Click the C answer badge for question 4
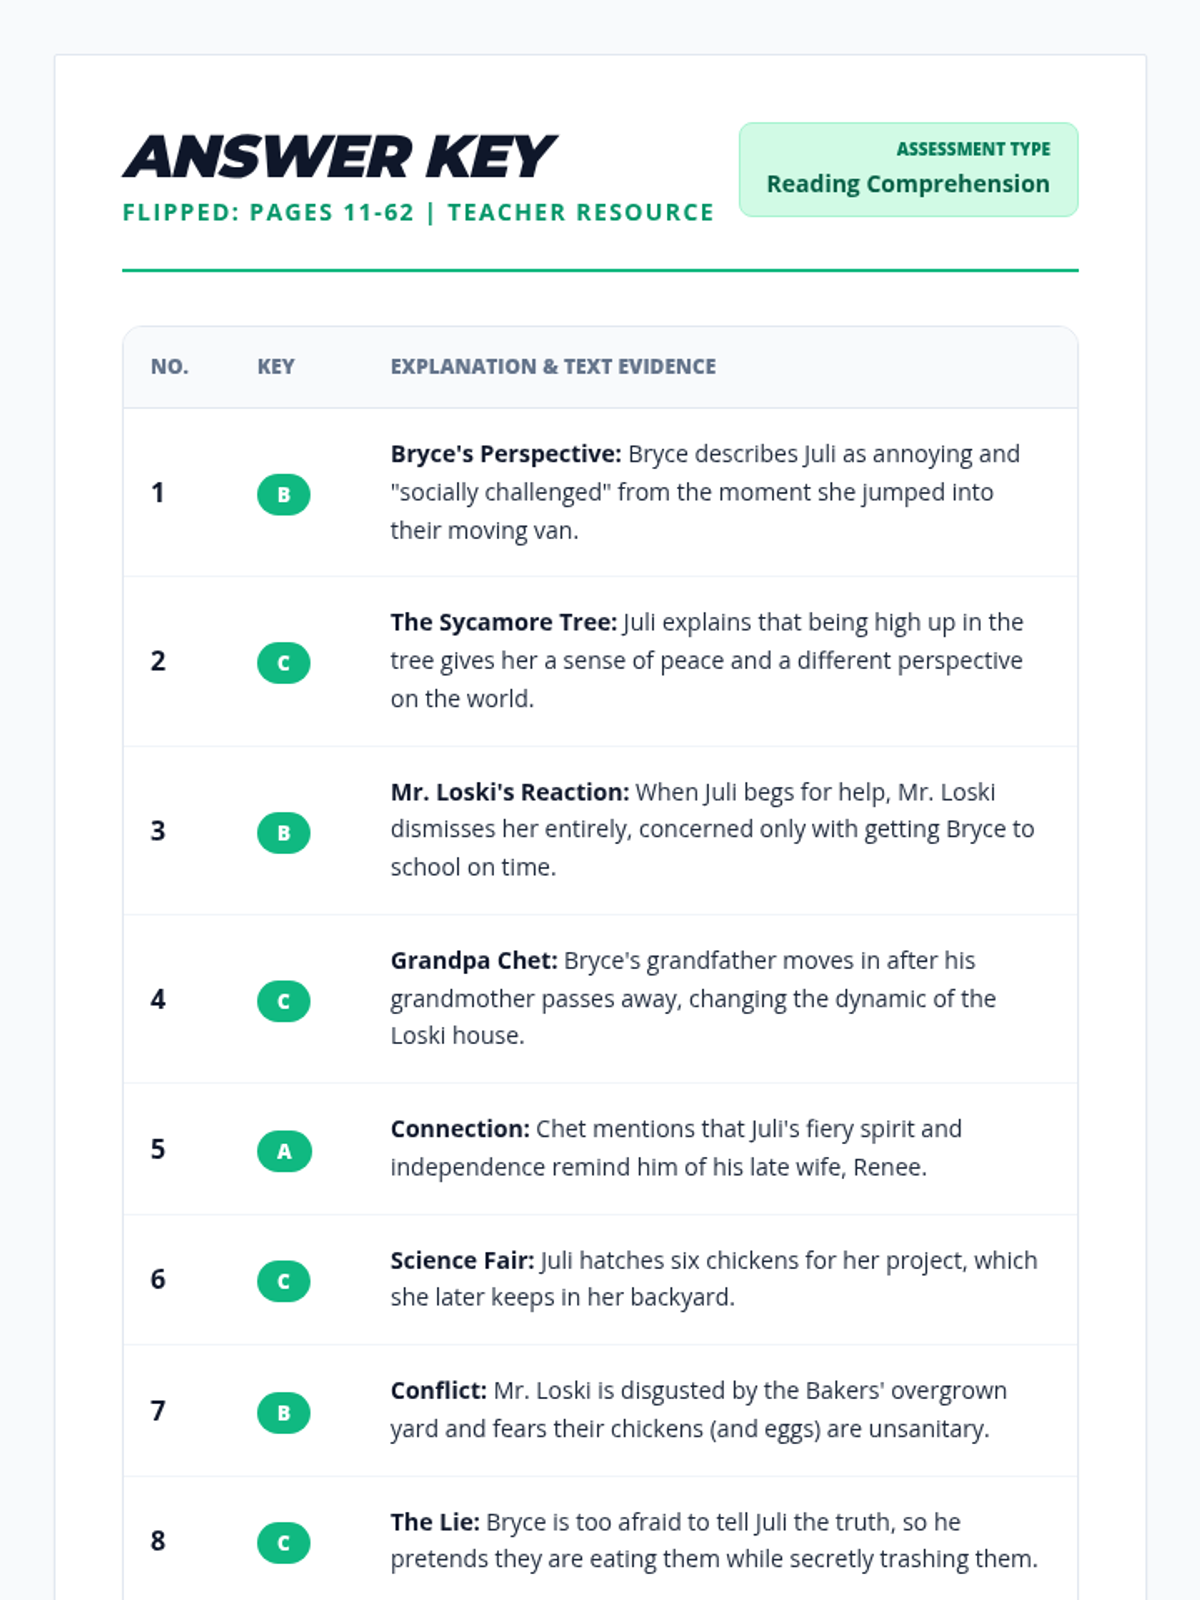Viewport: 1200px width, 1600px height. coord(283,1001)
